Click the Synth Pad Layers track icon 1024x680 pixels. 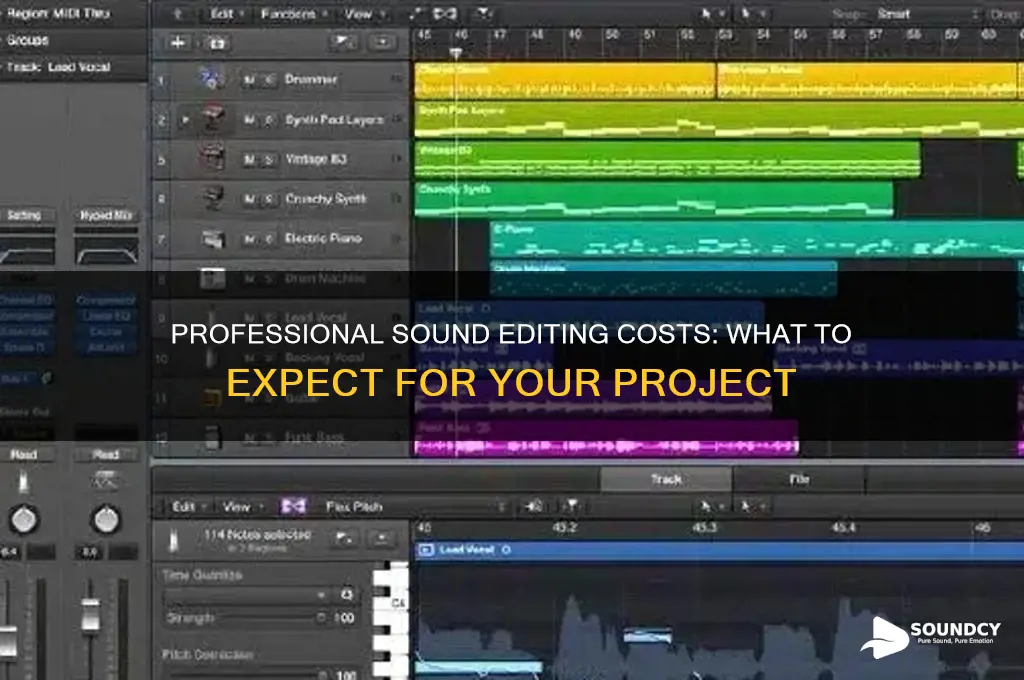pyautogui.click(x=213, y=119)
